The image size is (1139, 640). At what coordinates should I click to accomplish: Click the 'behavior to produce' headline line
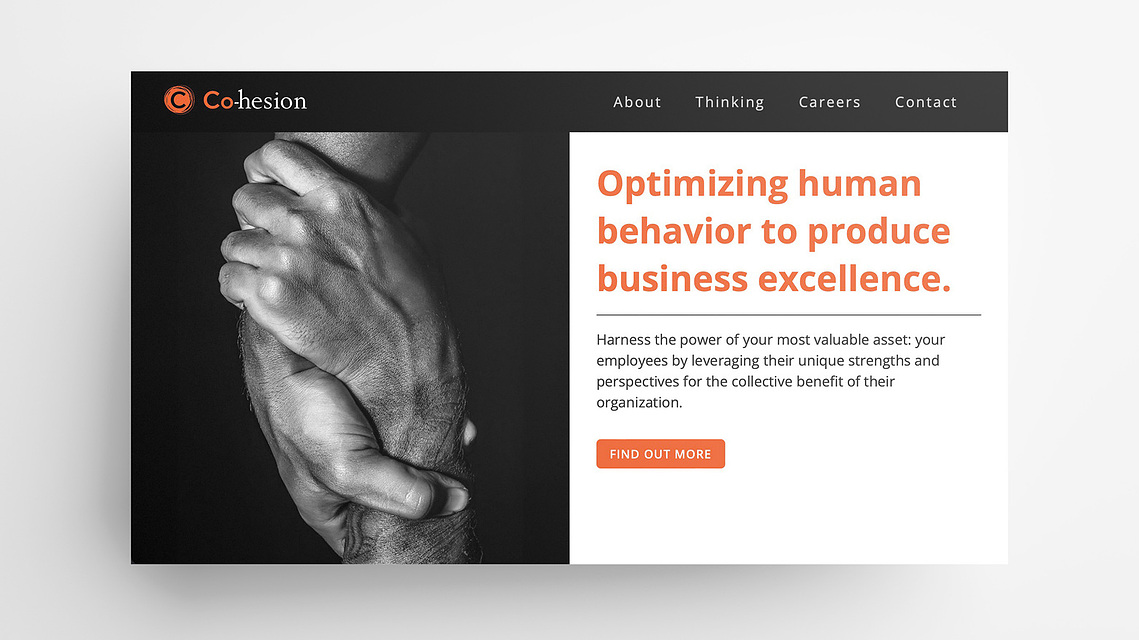tap(774, 232)
